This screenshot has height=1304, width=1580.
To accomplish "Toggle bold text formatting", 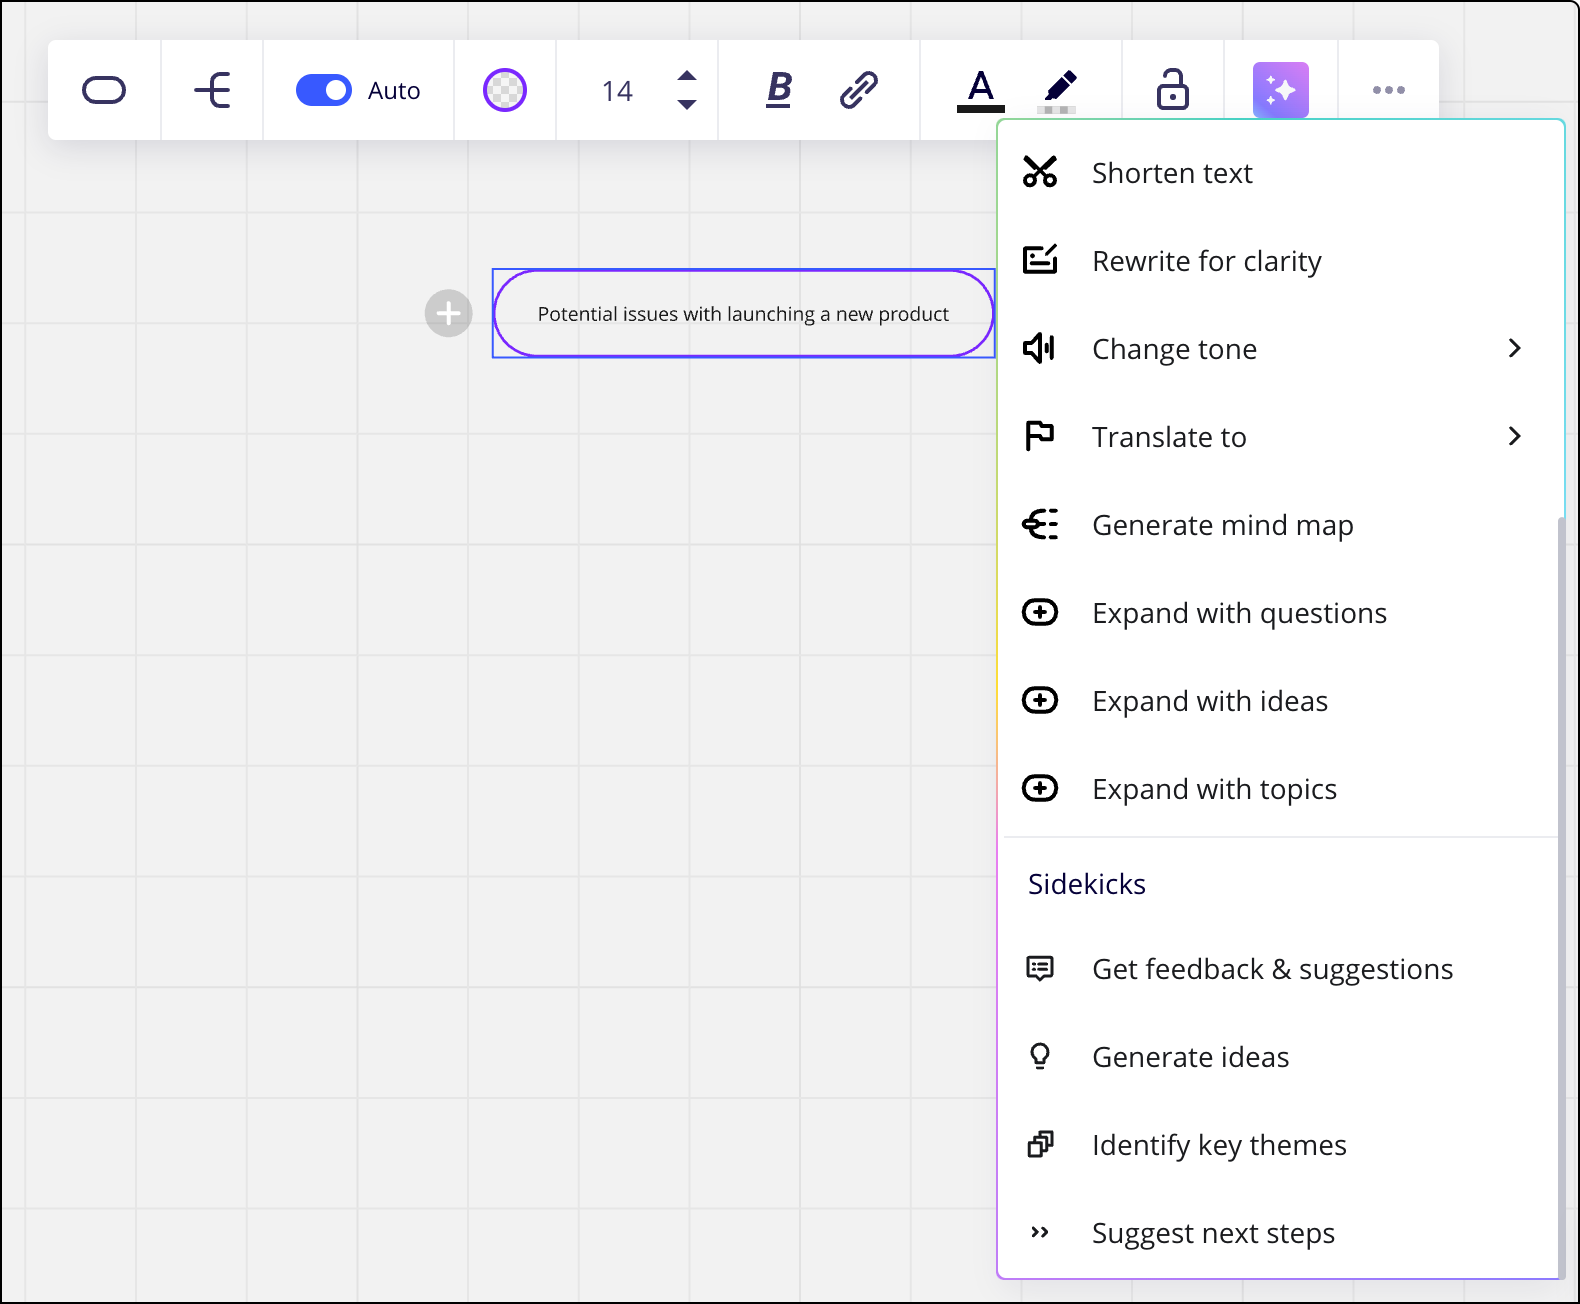I will point(779,90).
